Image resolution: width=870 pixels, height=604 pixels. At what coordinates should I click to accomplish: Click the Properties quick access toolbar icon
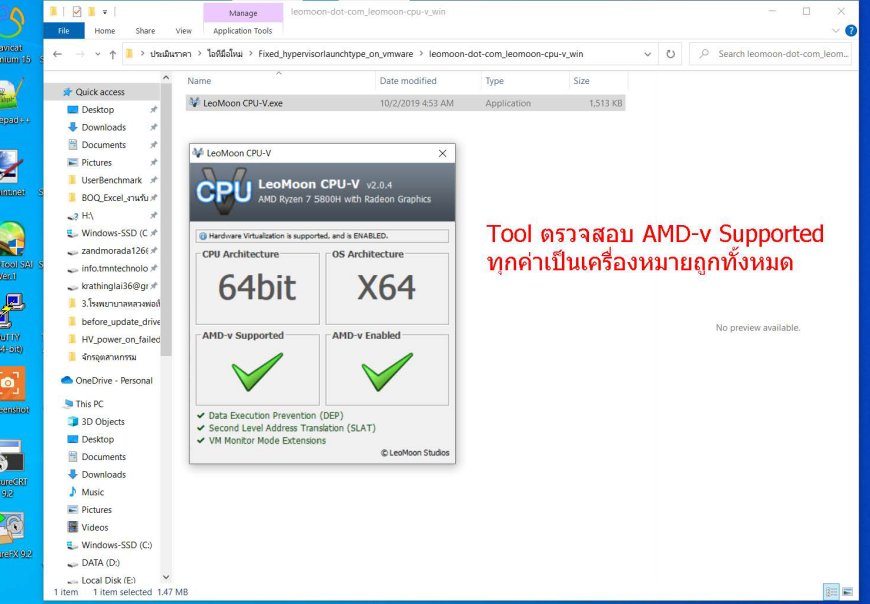point(77,11)
